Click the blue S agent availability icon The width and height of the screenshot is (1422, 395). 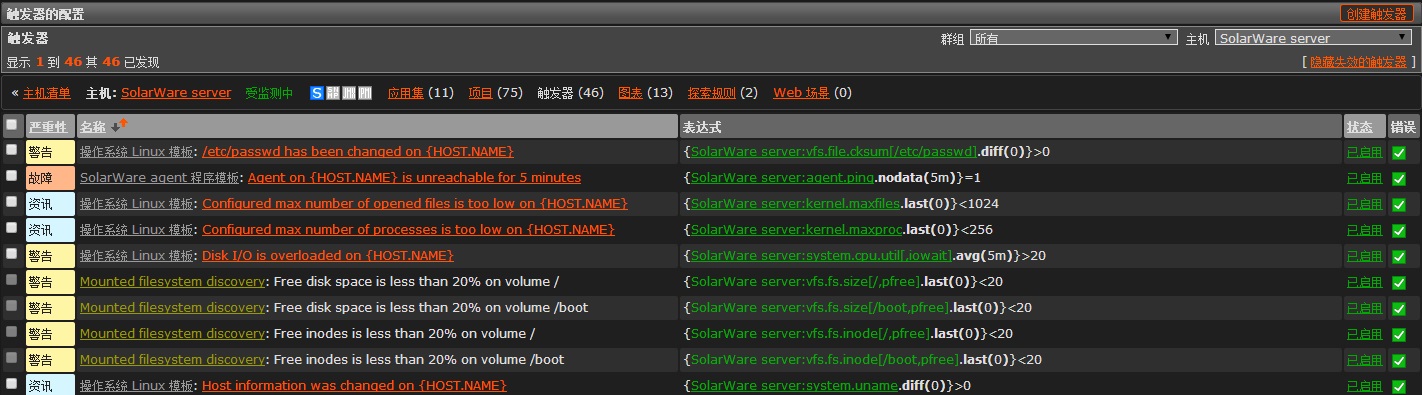coord(317,93)
